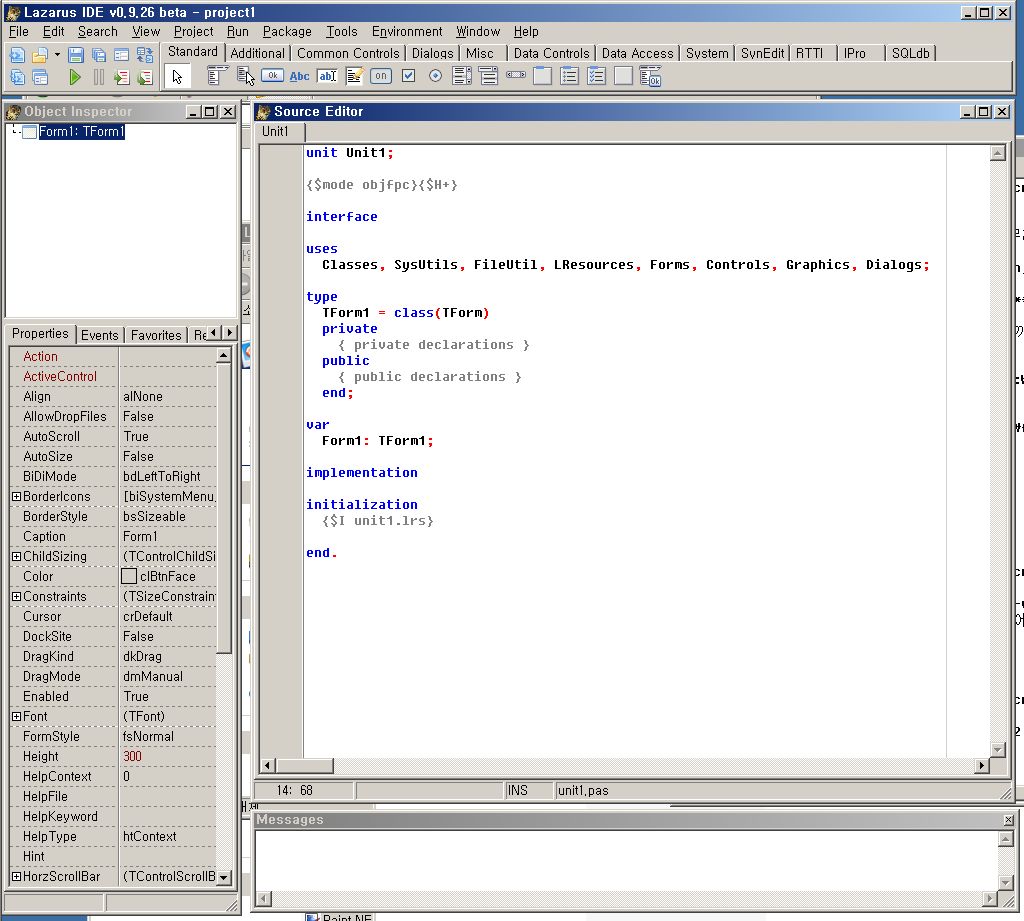
Task: Switch to the Additional palette tab
Action: click(x=257, y=54)
